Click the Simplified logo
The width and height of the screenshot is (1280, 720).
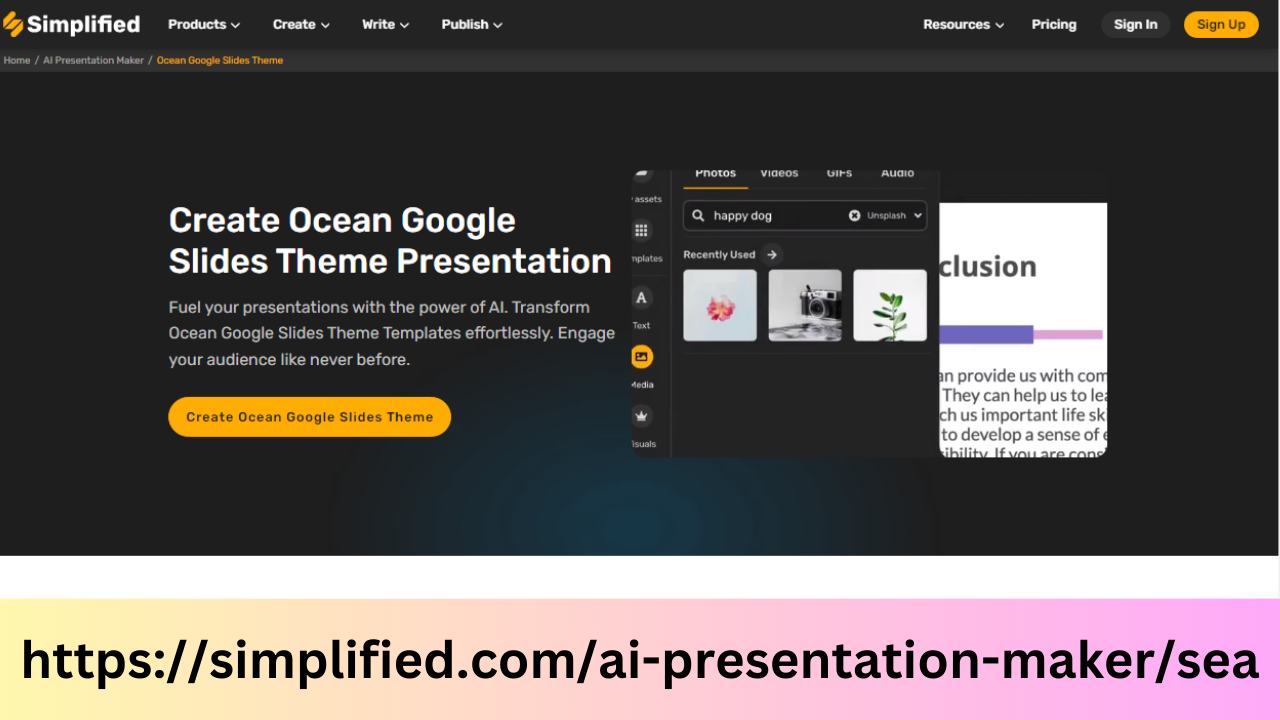pyautogui.click(x=72, y=24)
